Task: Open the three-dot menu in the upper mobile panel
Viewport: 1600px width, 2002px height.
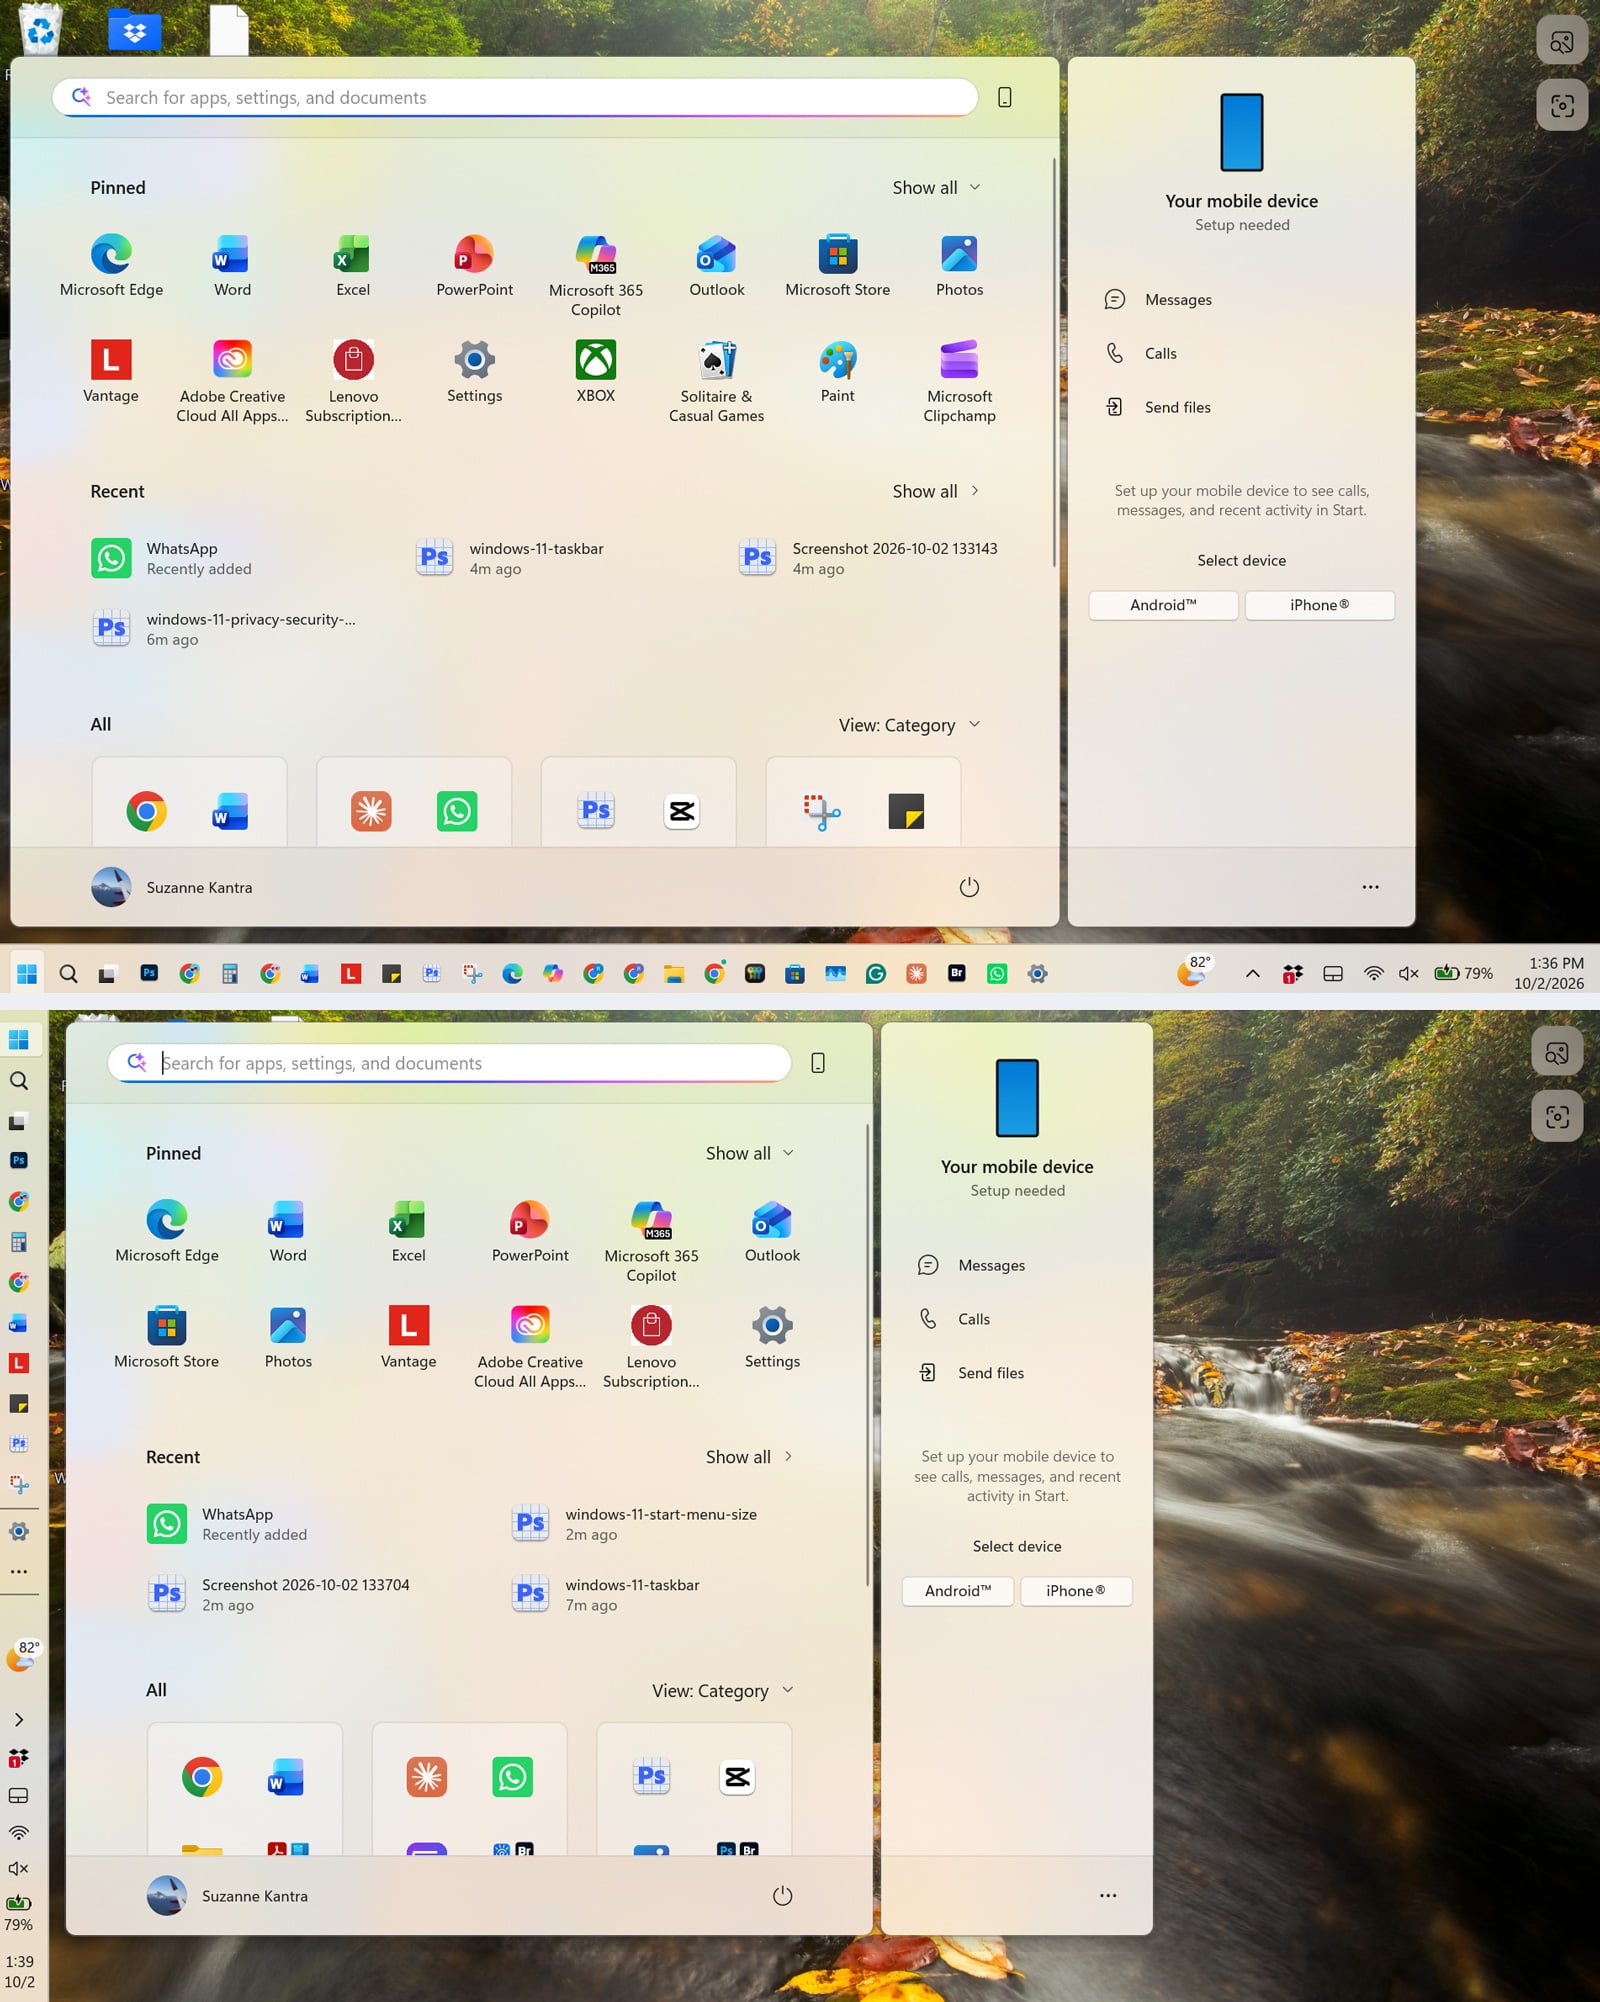Action: click(x=1370, y=887)
